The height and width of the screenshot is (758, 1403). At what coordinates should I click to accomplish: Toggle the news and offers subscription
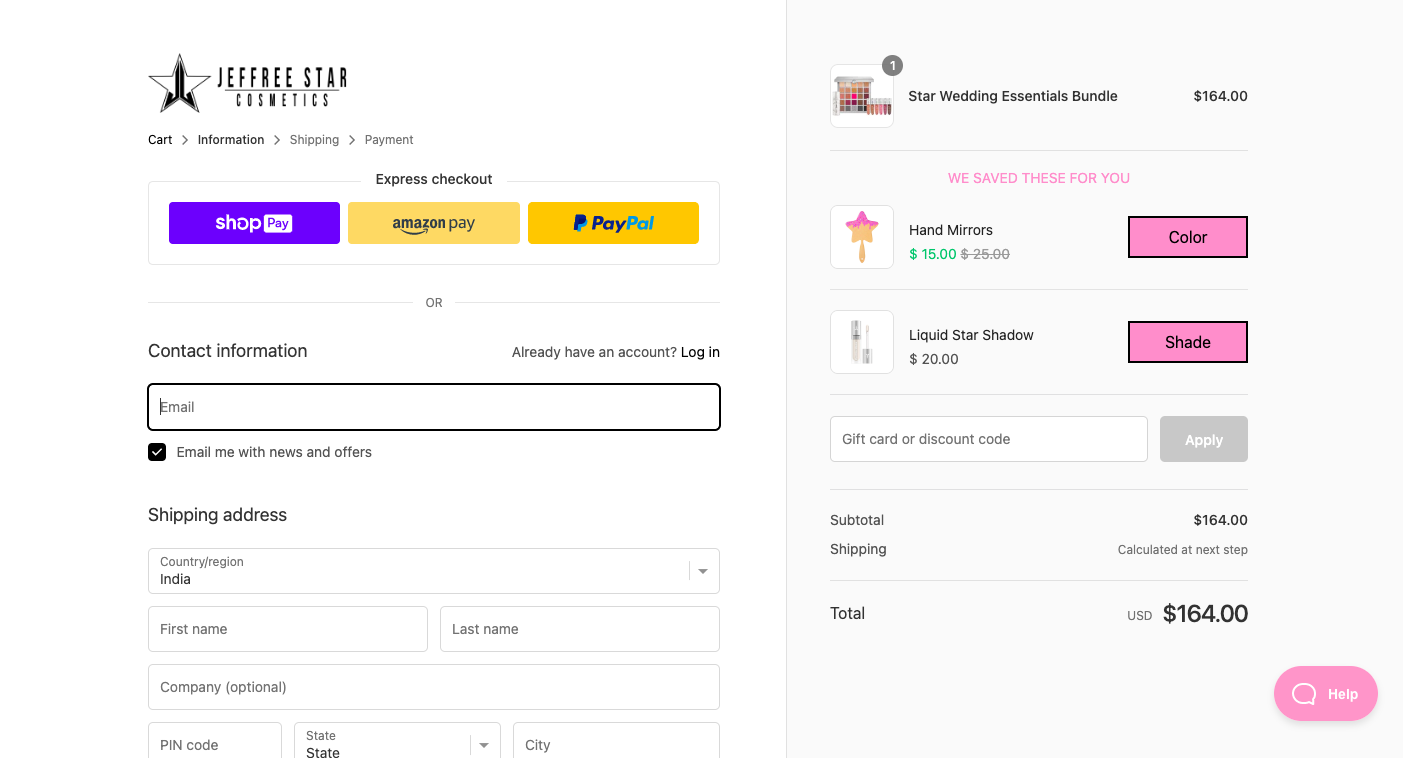pos(157,452)
